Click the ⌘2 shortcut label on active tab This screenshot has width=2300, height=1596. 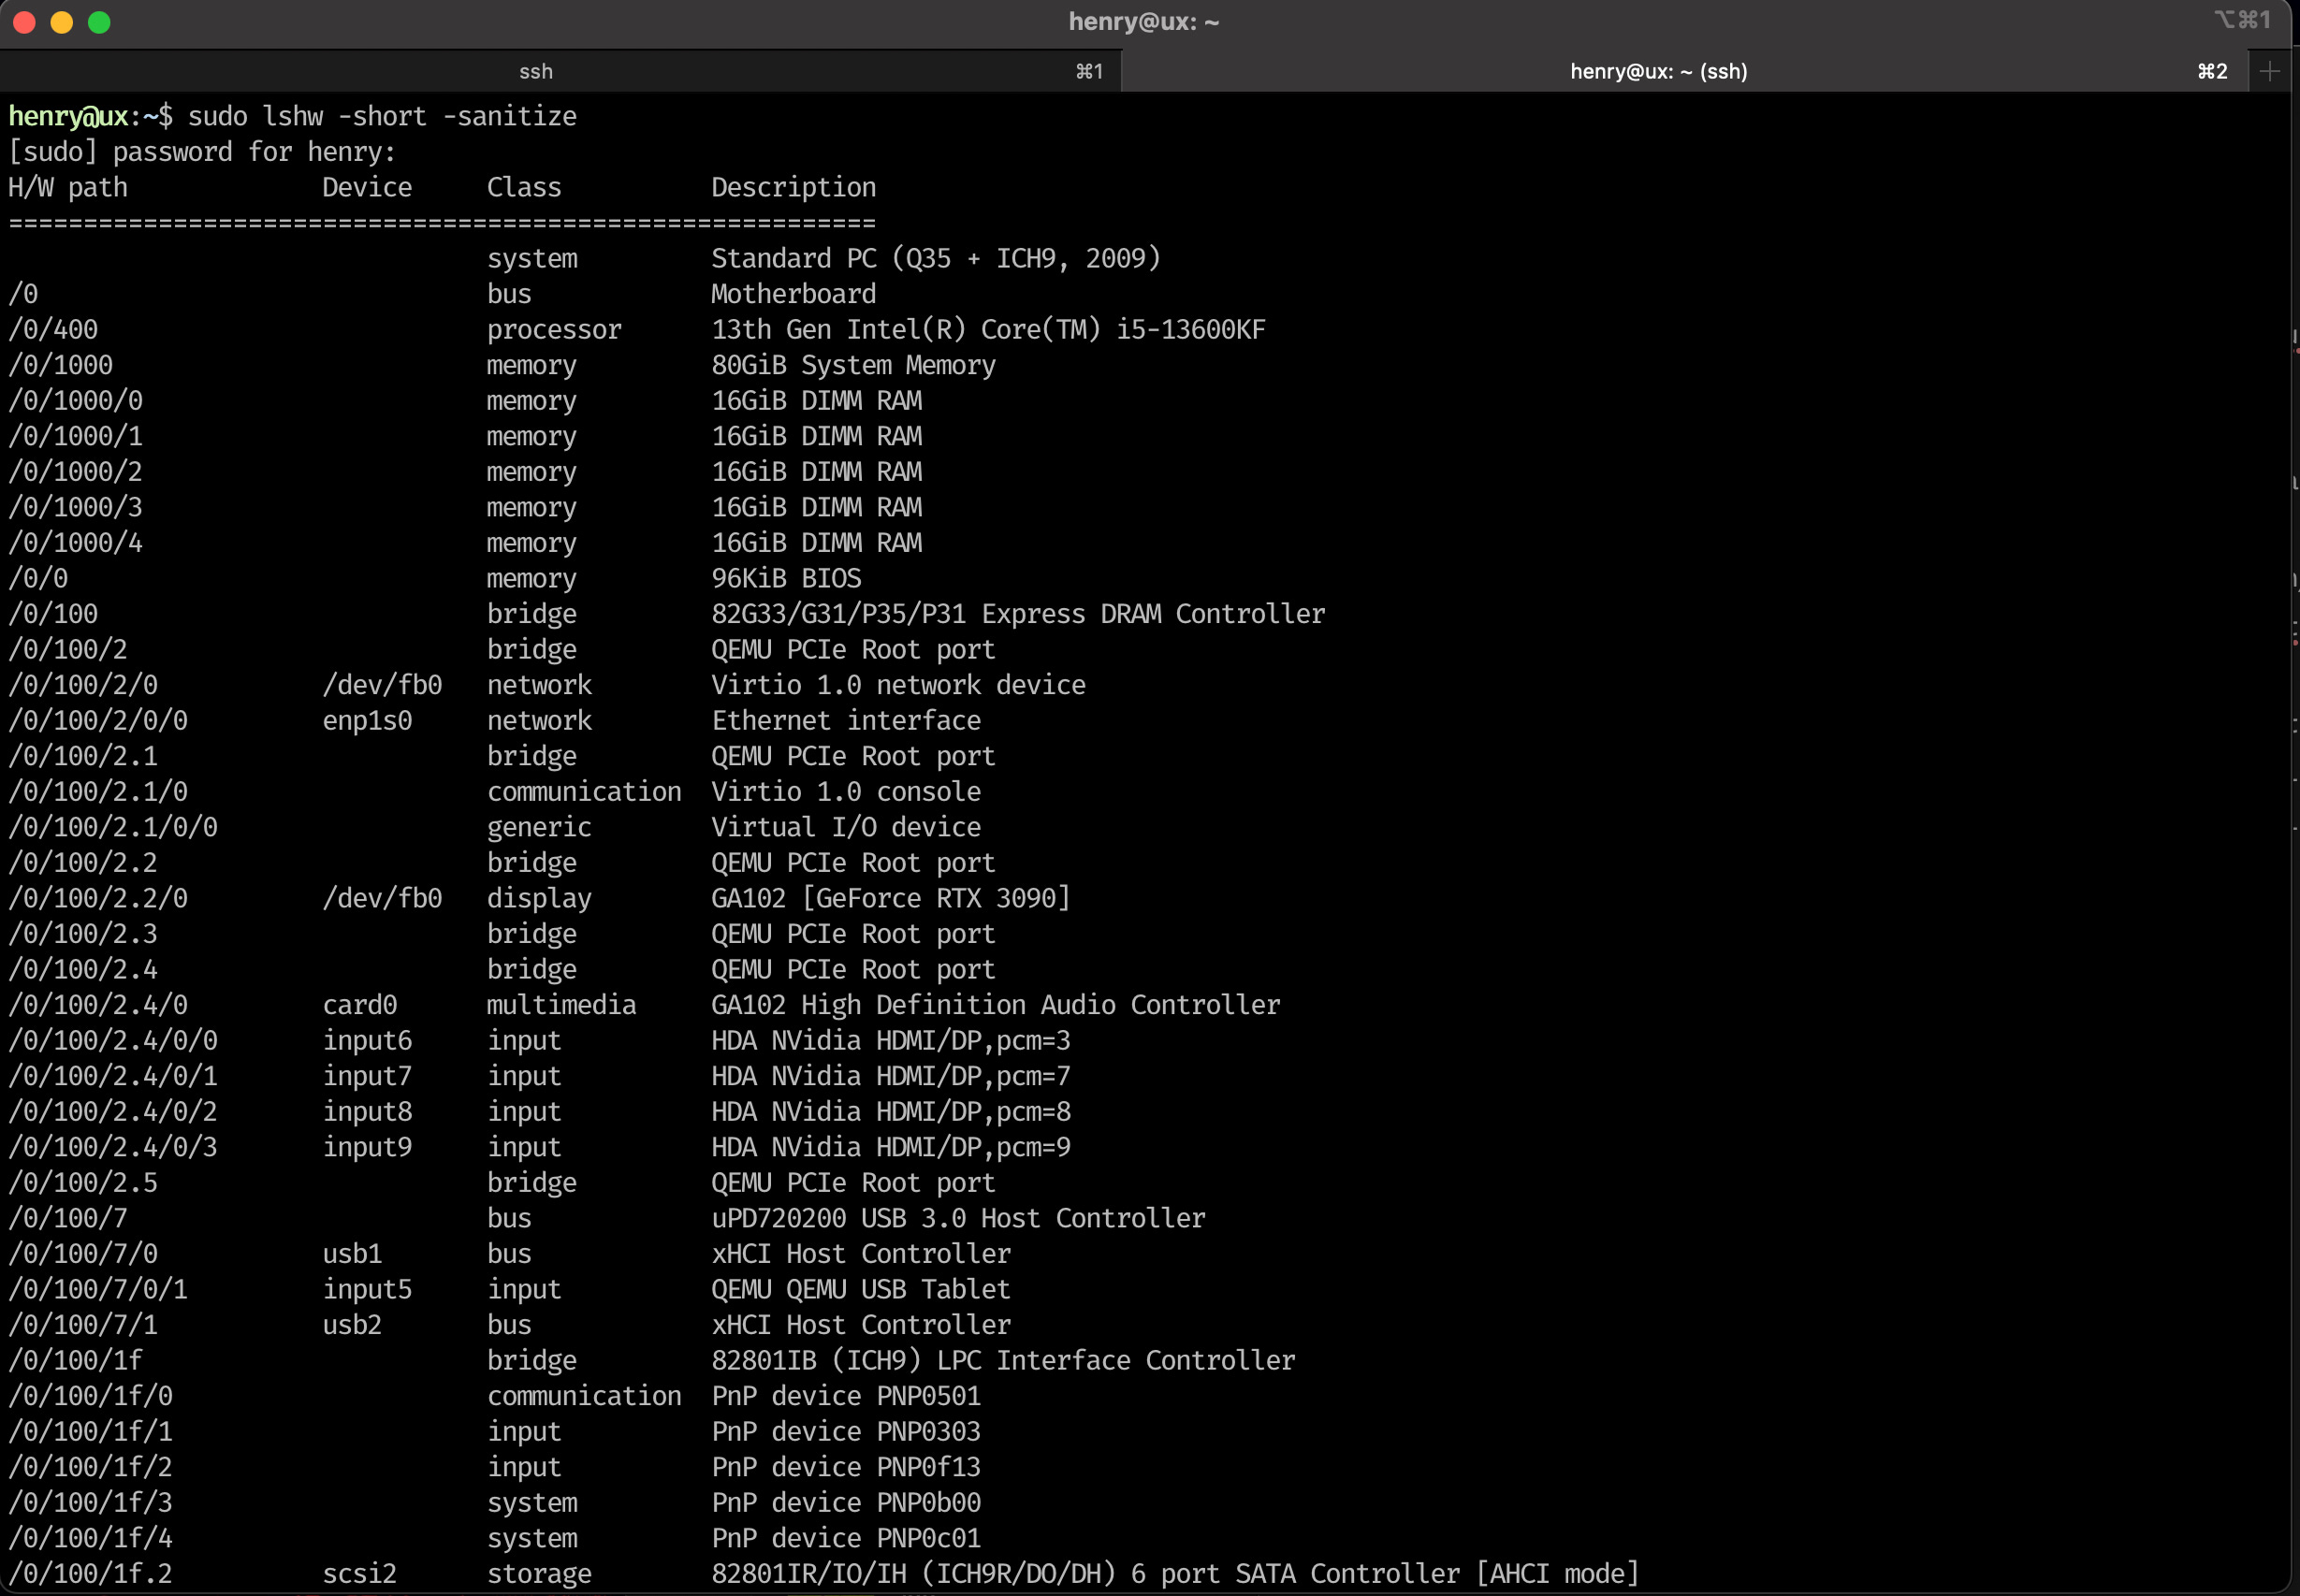pyautogui.click(x=2212, y=71)
